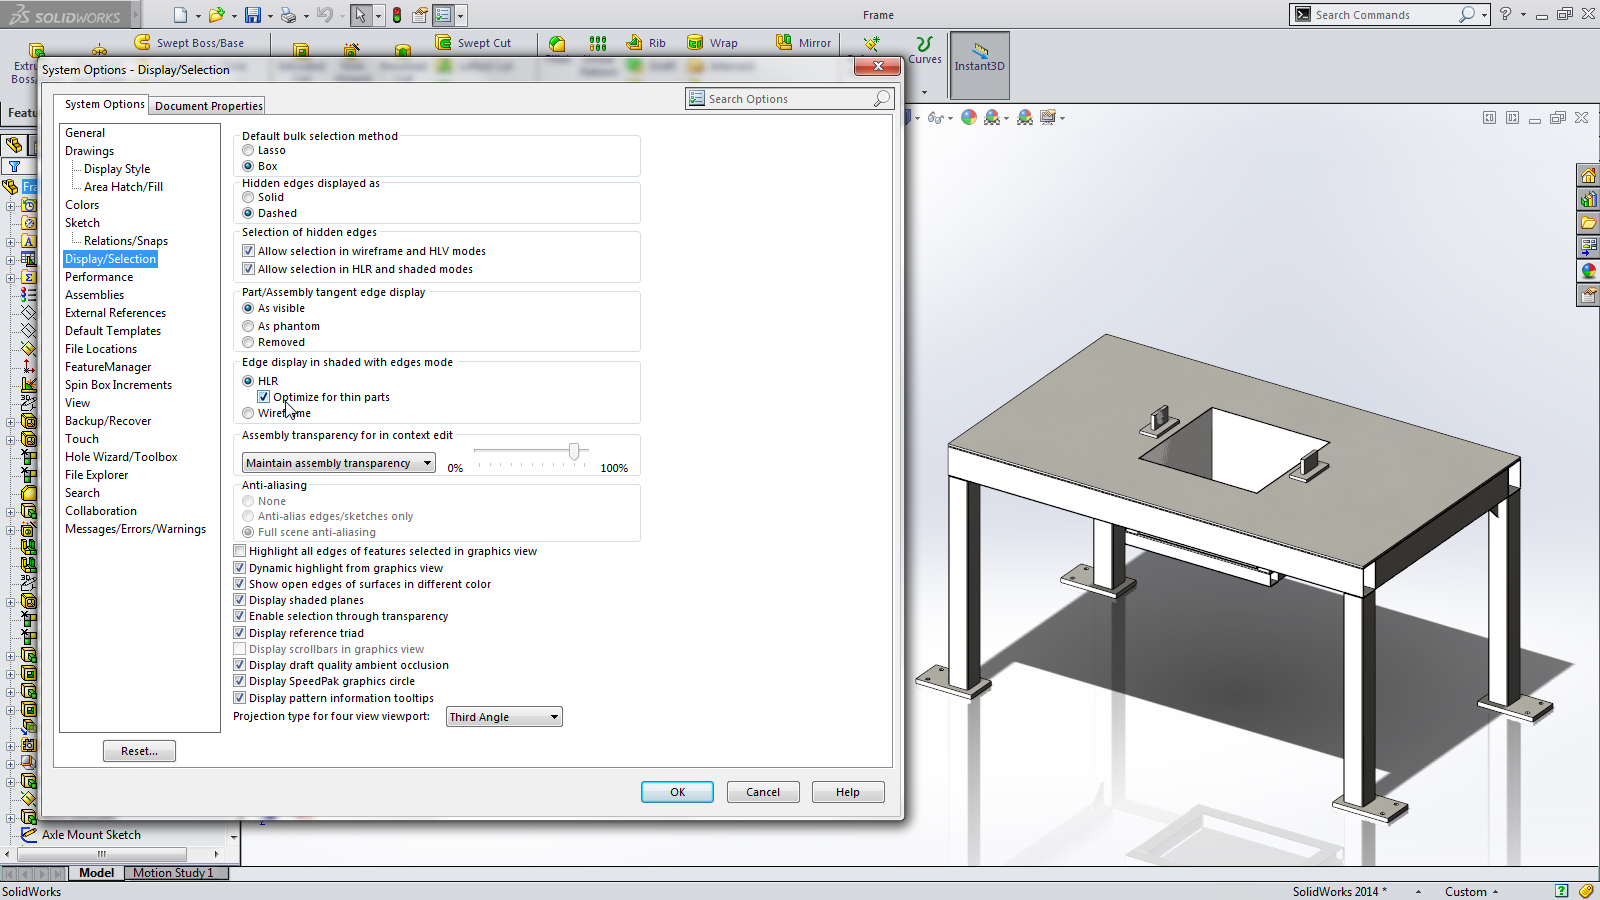The height and width of the screenshot is (900, 1600).
Task: Click the assembly transparency slider handle
Action: pos(574,452)
